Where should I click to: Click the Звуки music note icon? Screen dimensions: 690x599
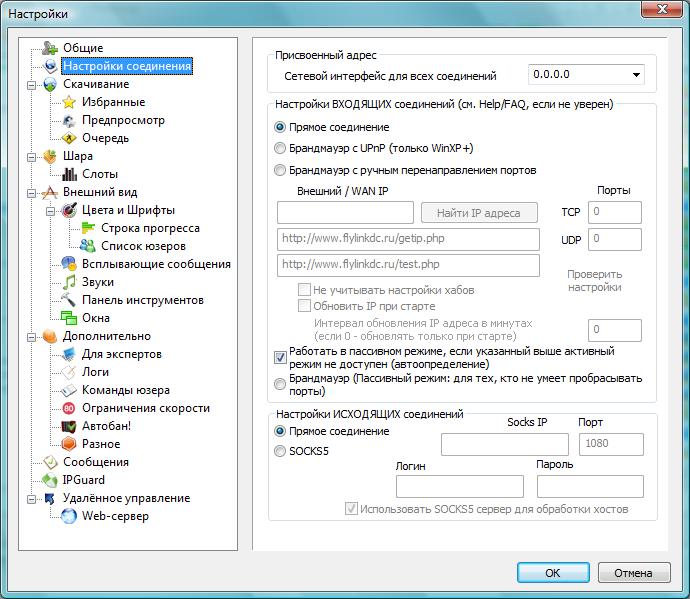[x=69, y=282]
